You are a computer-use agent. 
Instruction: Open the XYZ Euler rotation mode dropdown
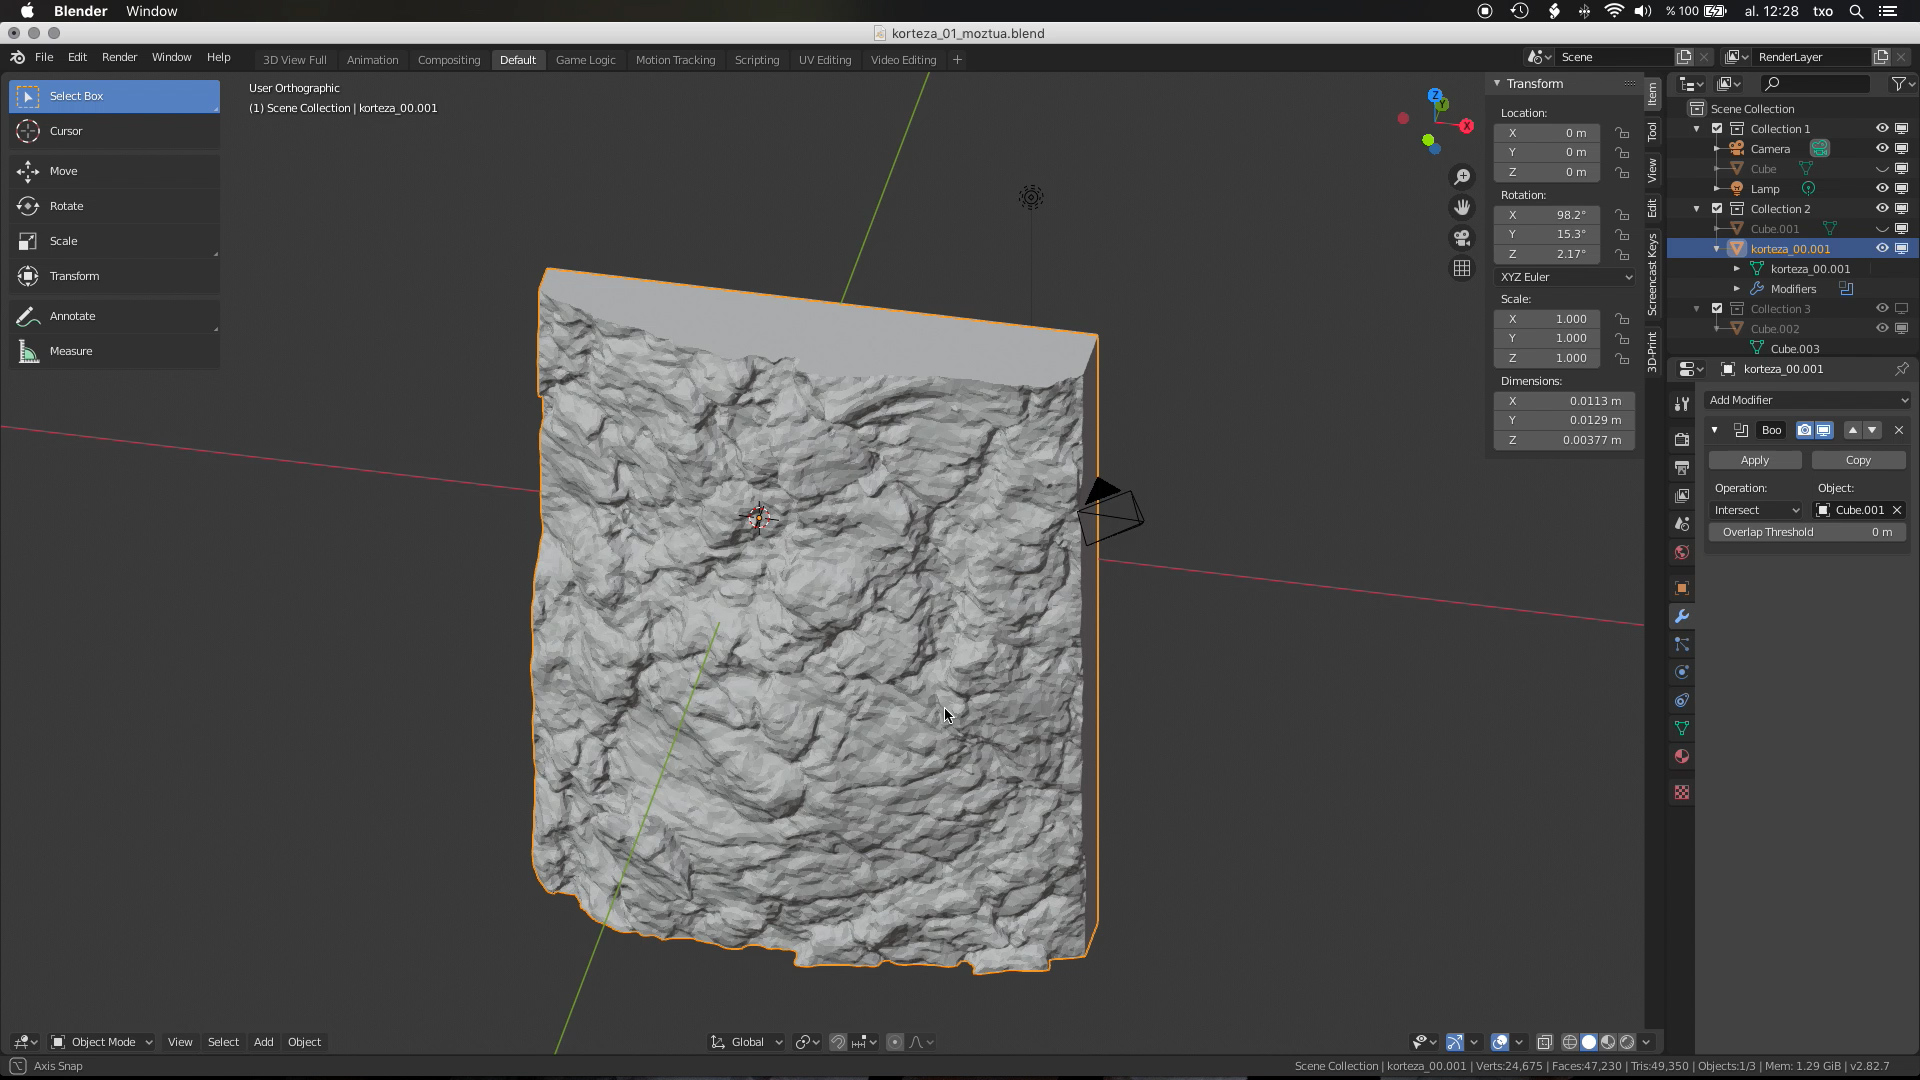click(1565, 277)
